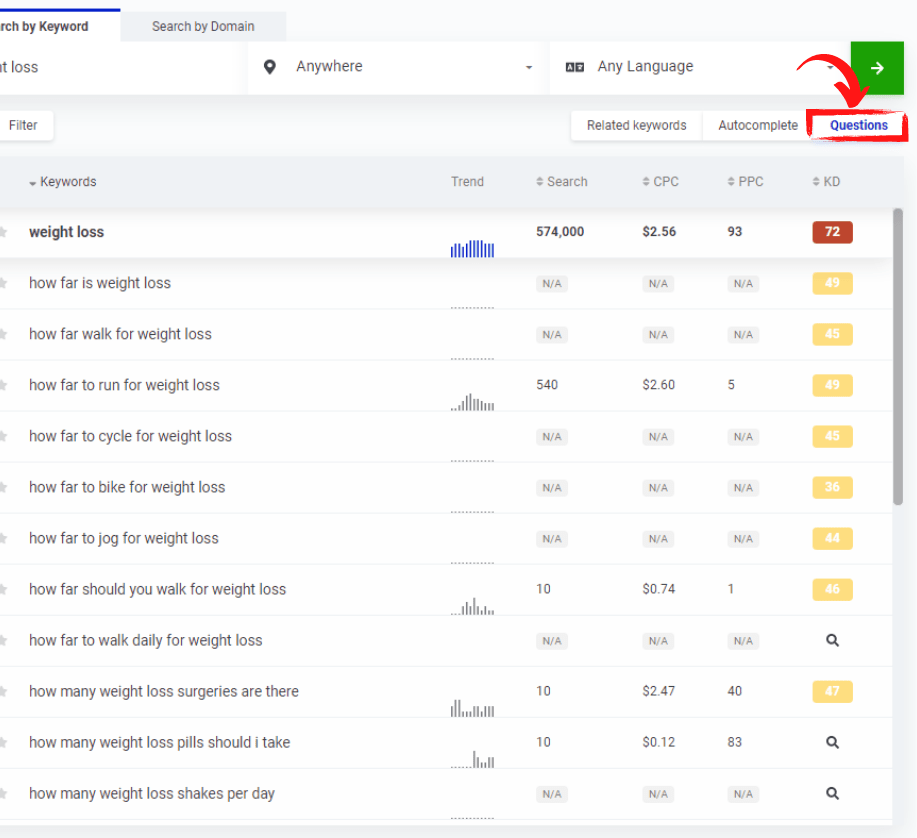
Task: Click magnifier icon for 'how far to walk daily'
Action: (832, 640)
